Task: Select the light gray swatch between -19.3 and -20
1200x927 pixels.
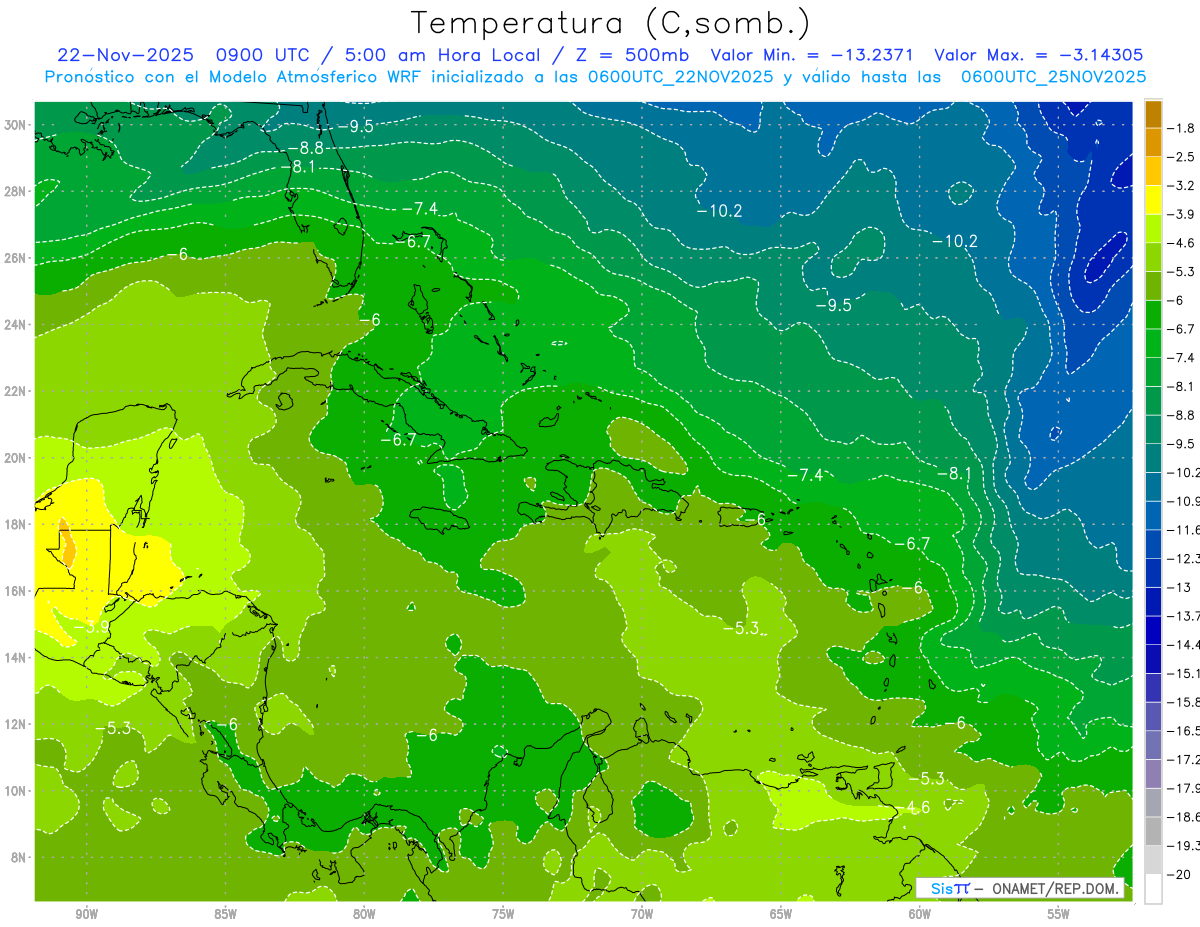Action: click(1153, 860)
